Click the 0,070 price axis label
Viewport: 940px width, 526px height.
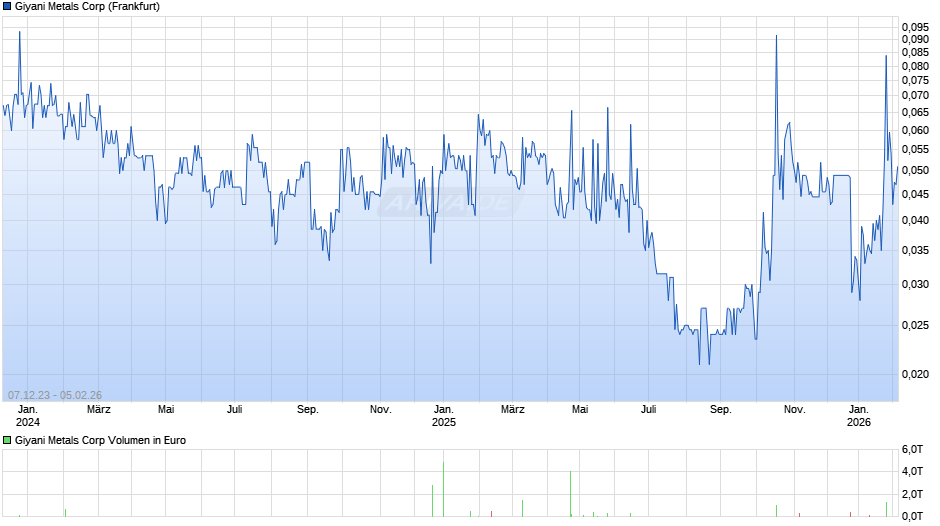[915, 95]
